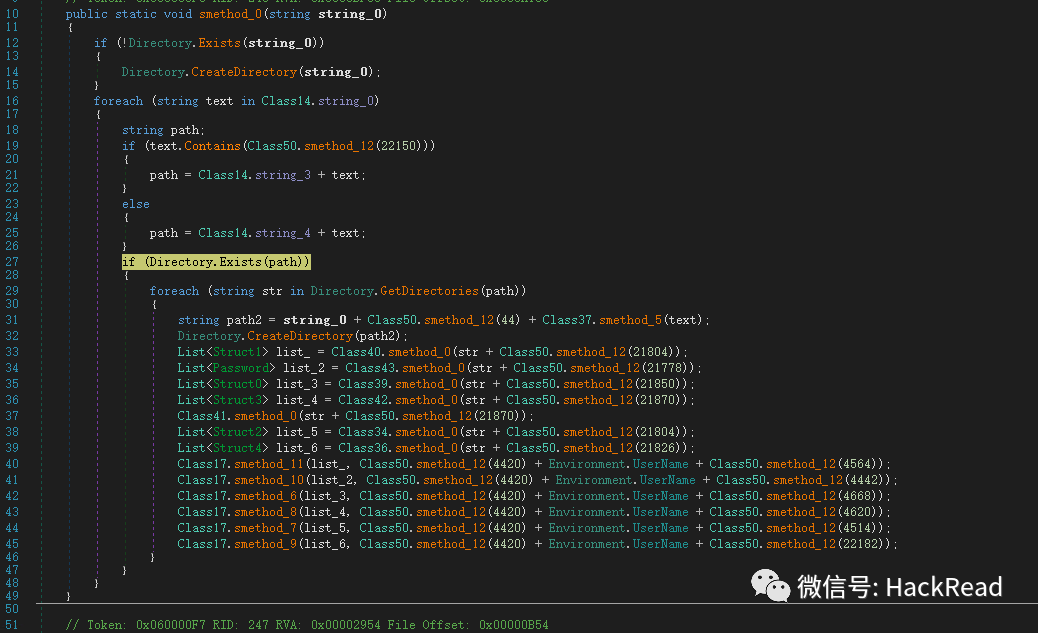1038x633 pixels.
Task: Open Class40 on the list_ line
Action: point(355,352)
